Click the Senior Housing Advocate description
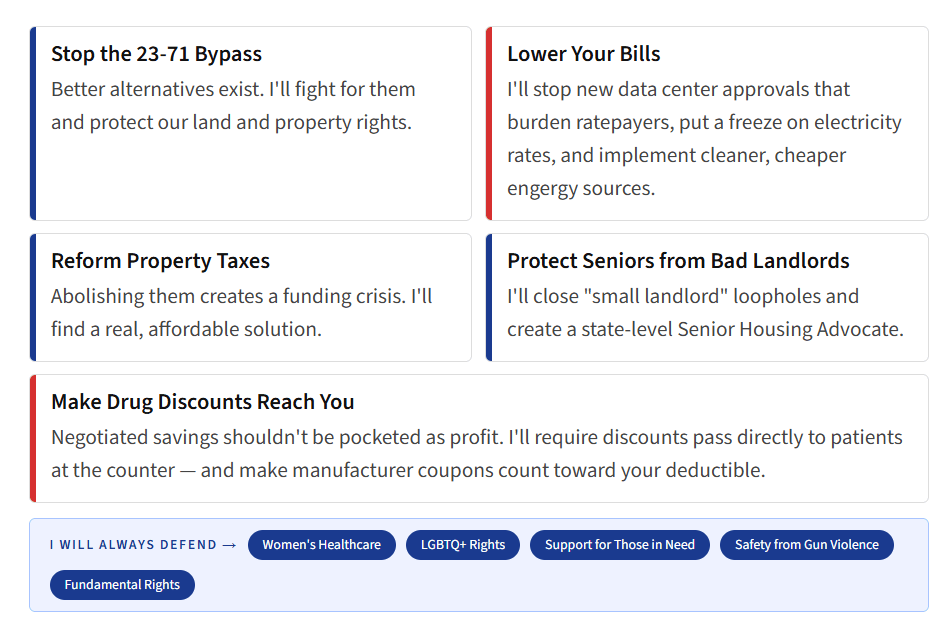This screenshot has height=637, width=950. [x=705, y=313]
